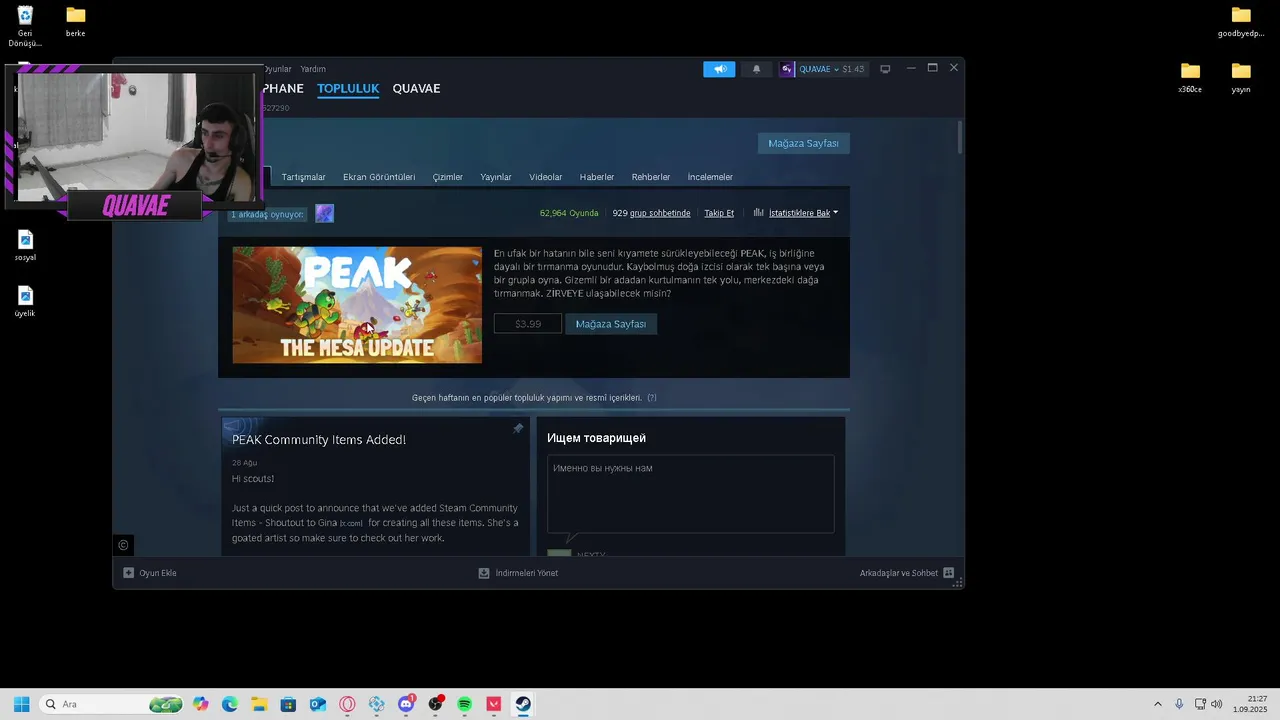
Task: Open Arkadaşlar ve Sohbet panel
Action: tap(907, 573)
